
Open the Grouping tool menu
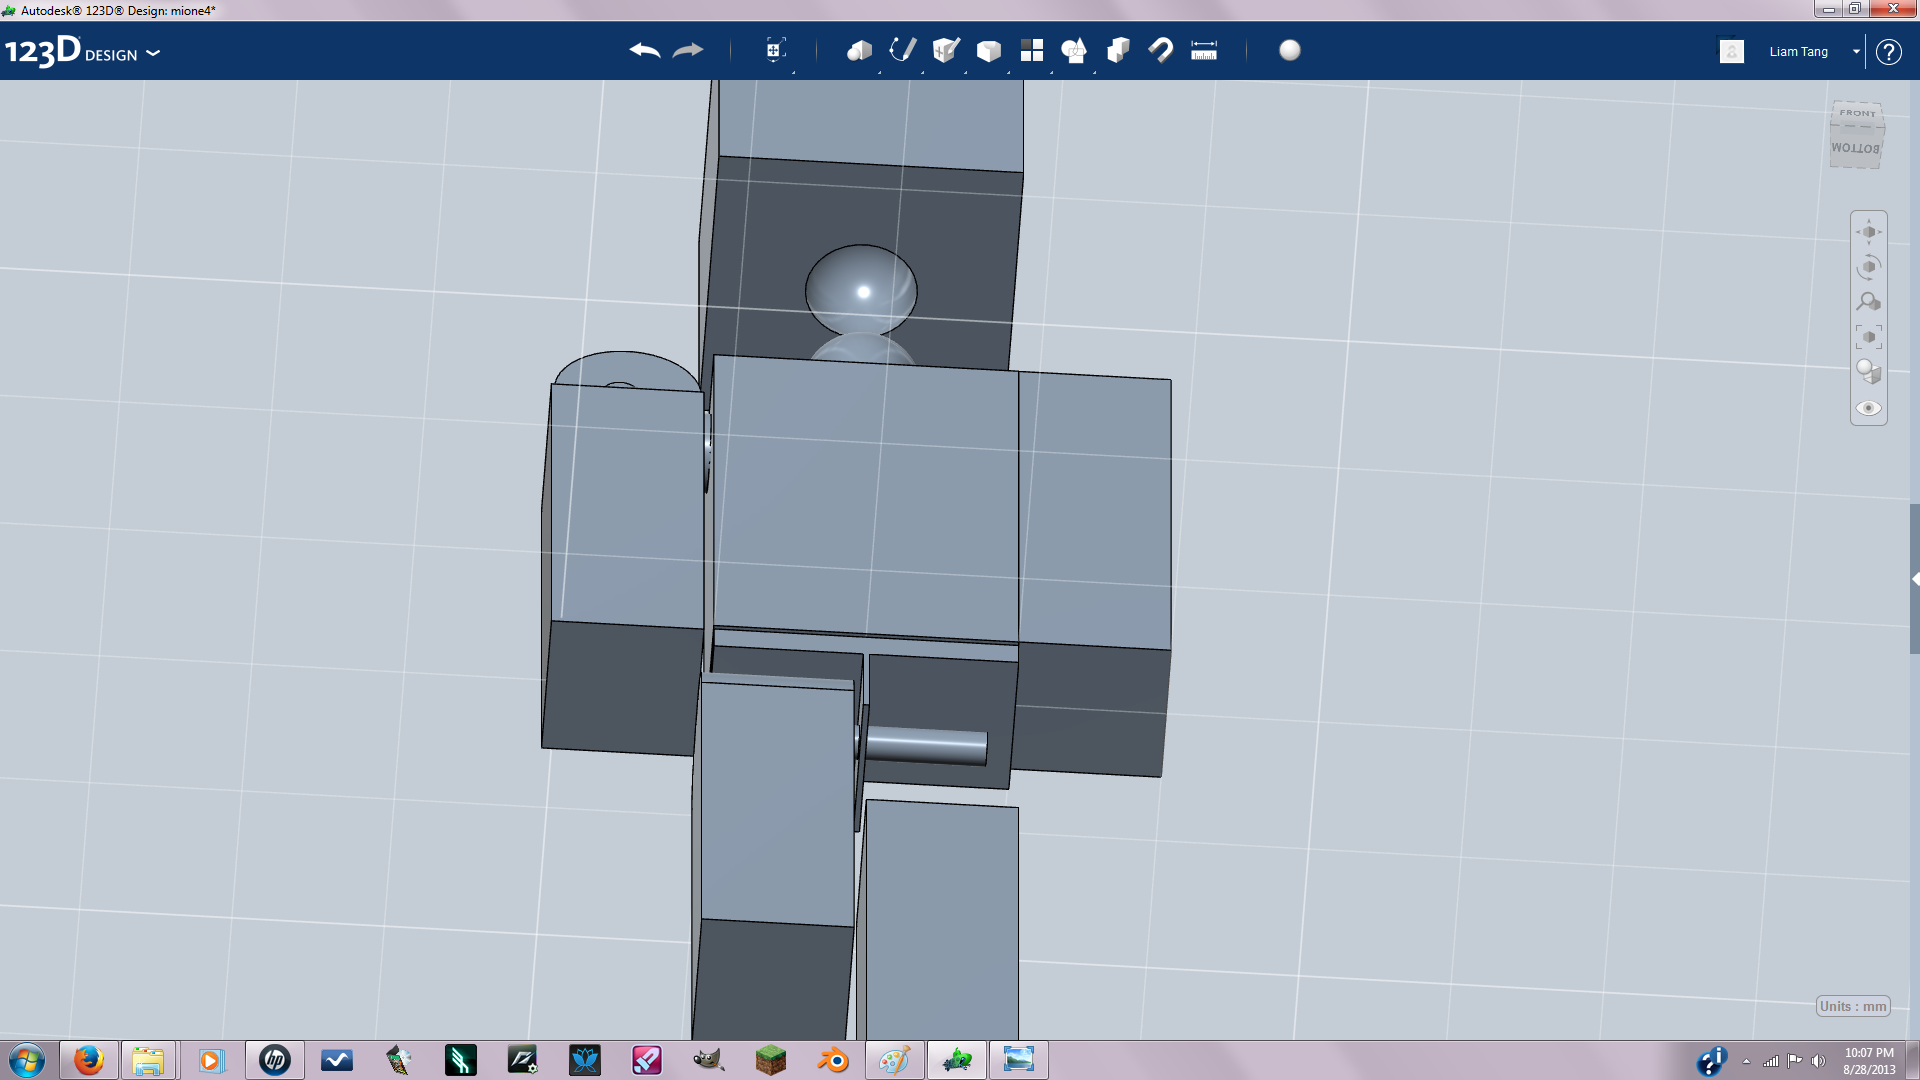pos(1074,51)
